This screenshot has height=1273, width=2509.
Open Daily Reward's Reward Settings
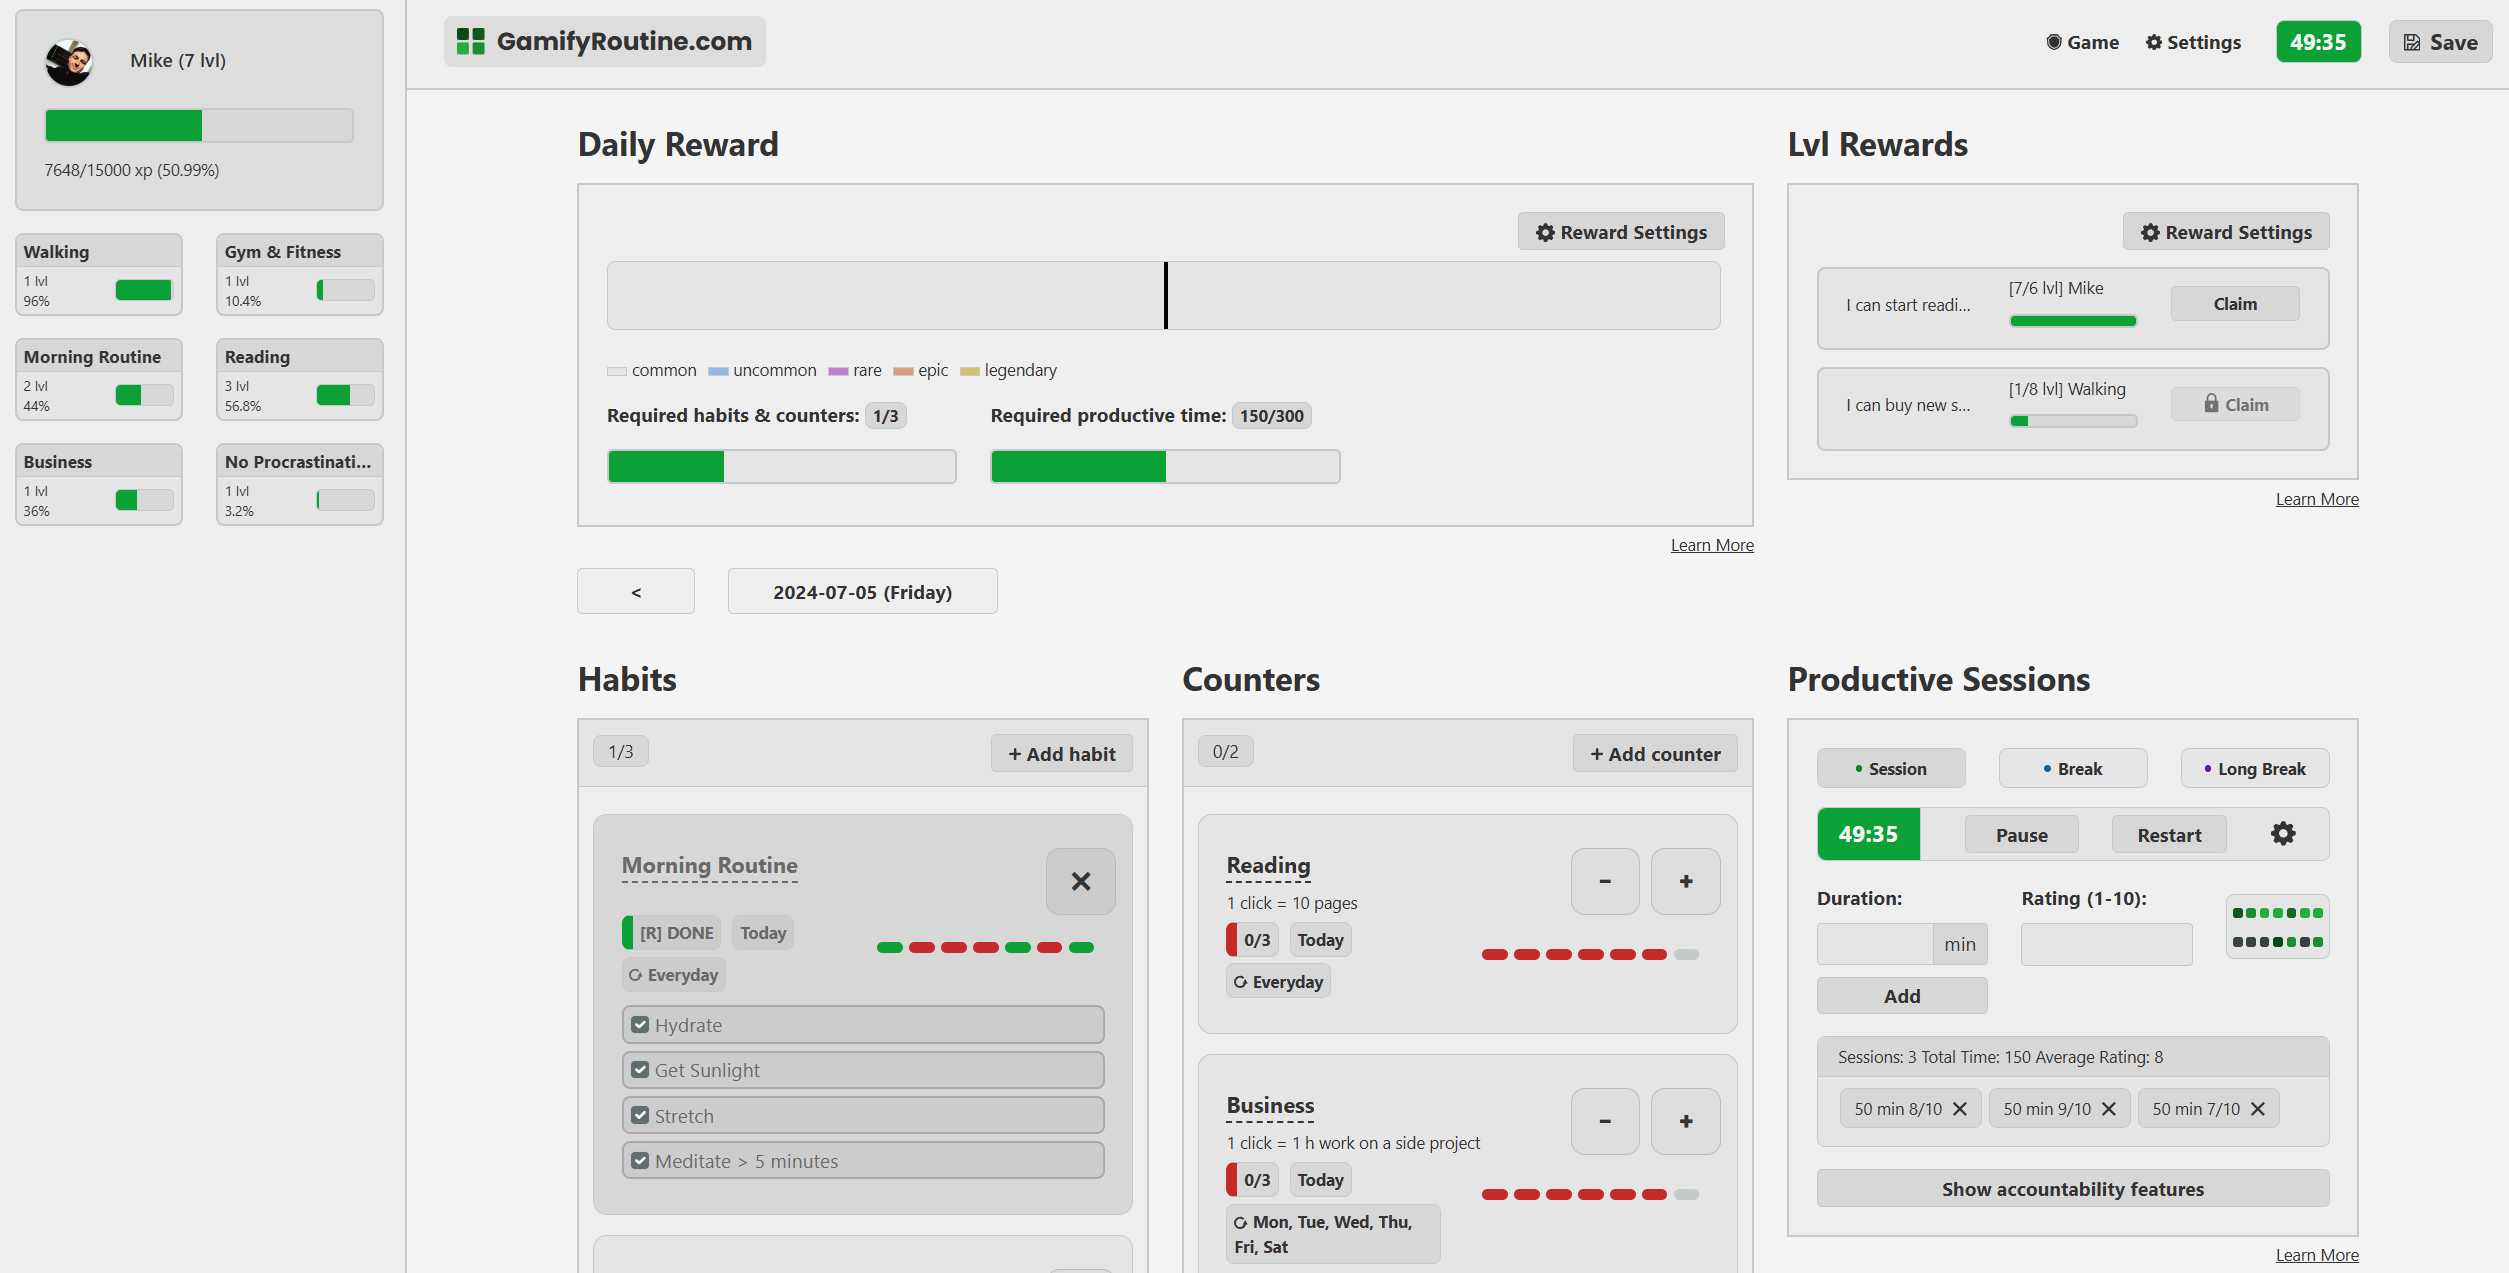[x=1621, y=232]
